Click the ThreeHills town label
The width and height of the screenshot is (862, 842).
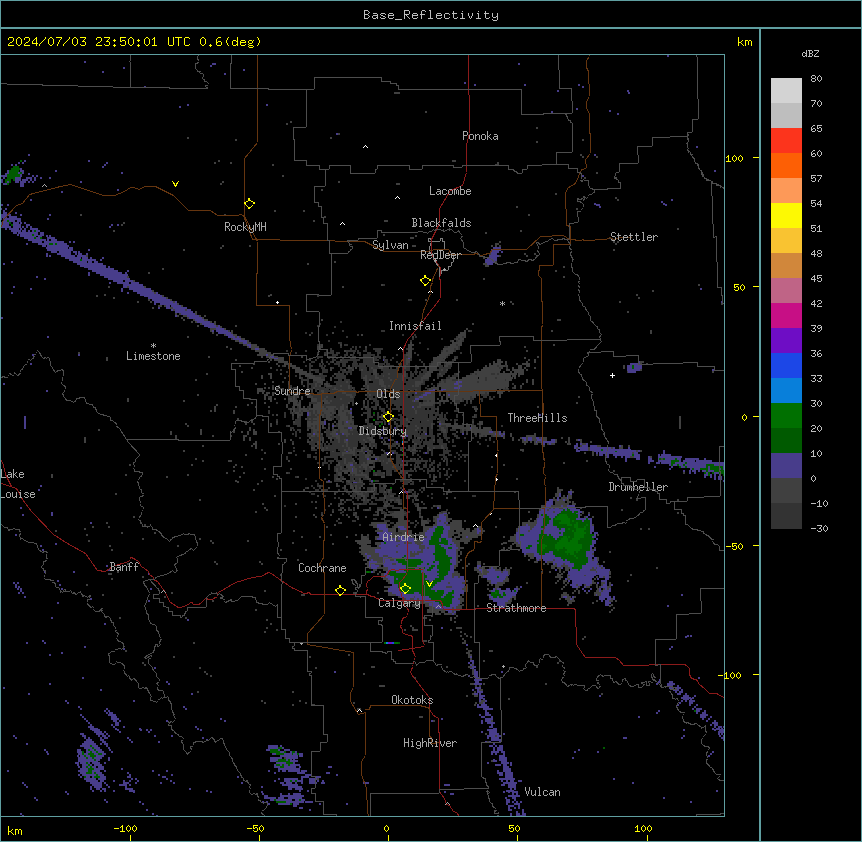tap(537, 418)
